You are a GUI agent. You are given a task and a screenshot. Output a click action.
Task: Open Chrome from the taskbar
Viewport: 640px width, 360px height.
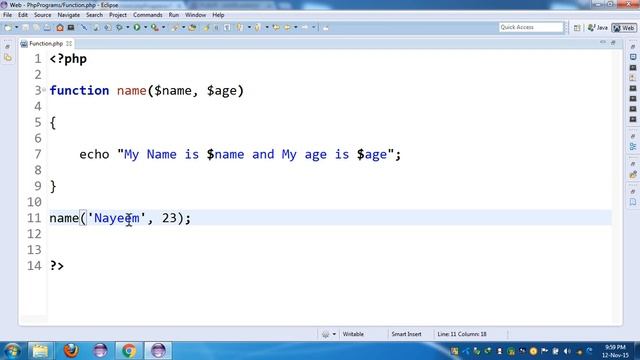click(x=129, y=351)
